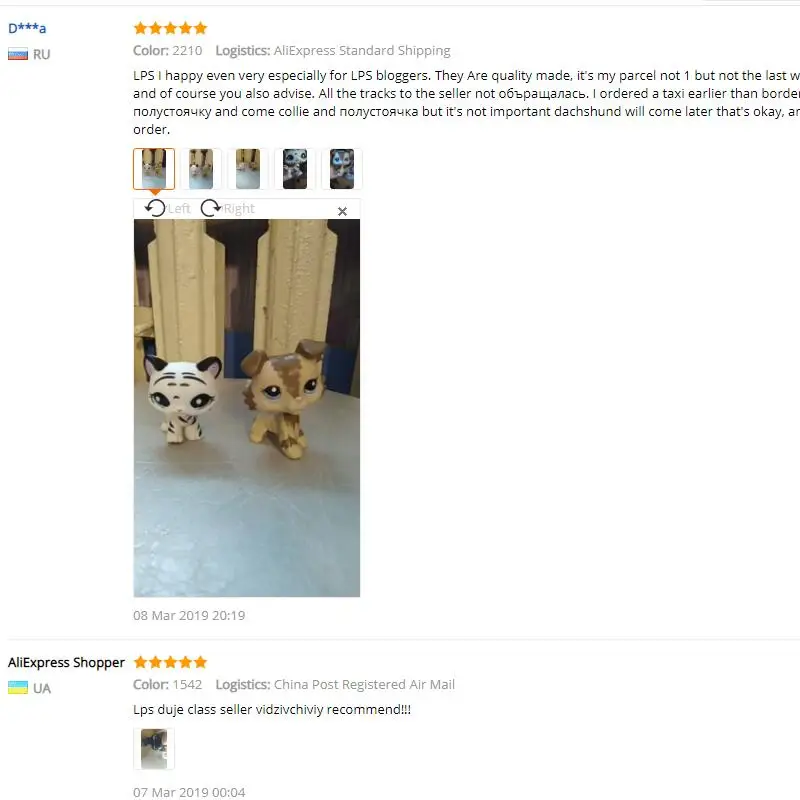Open the second photo thumbnail in D***a's review
Image resolution: width=800 pixels, height=800 pixels.
(201, 169)
